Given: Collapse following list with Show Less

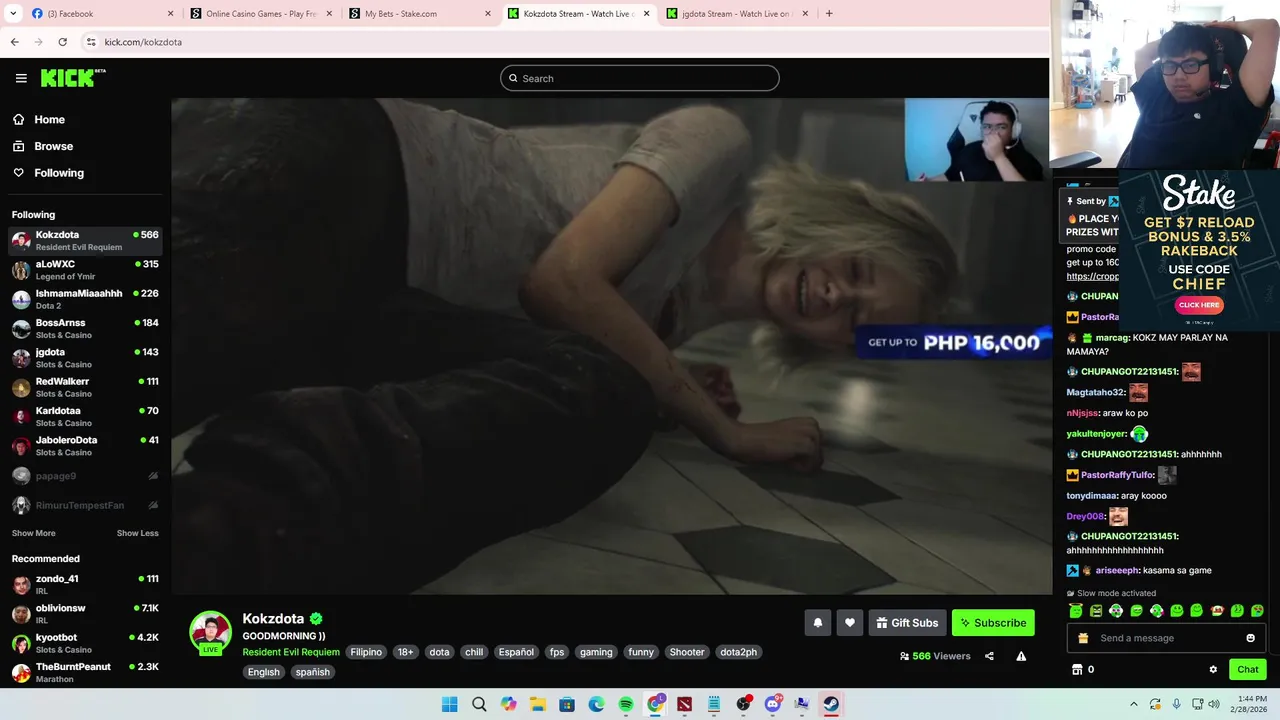Looking at the screenshot, I should click(138, 533).
